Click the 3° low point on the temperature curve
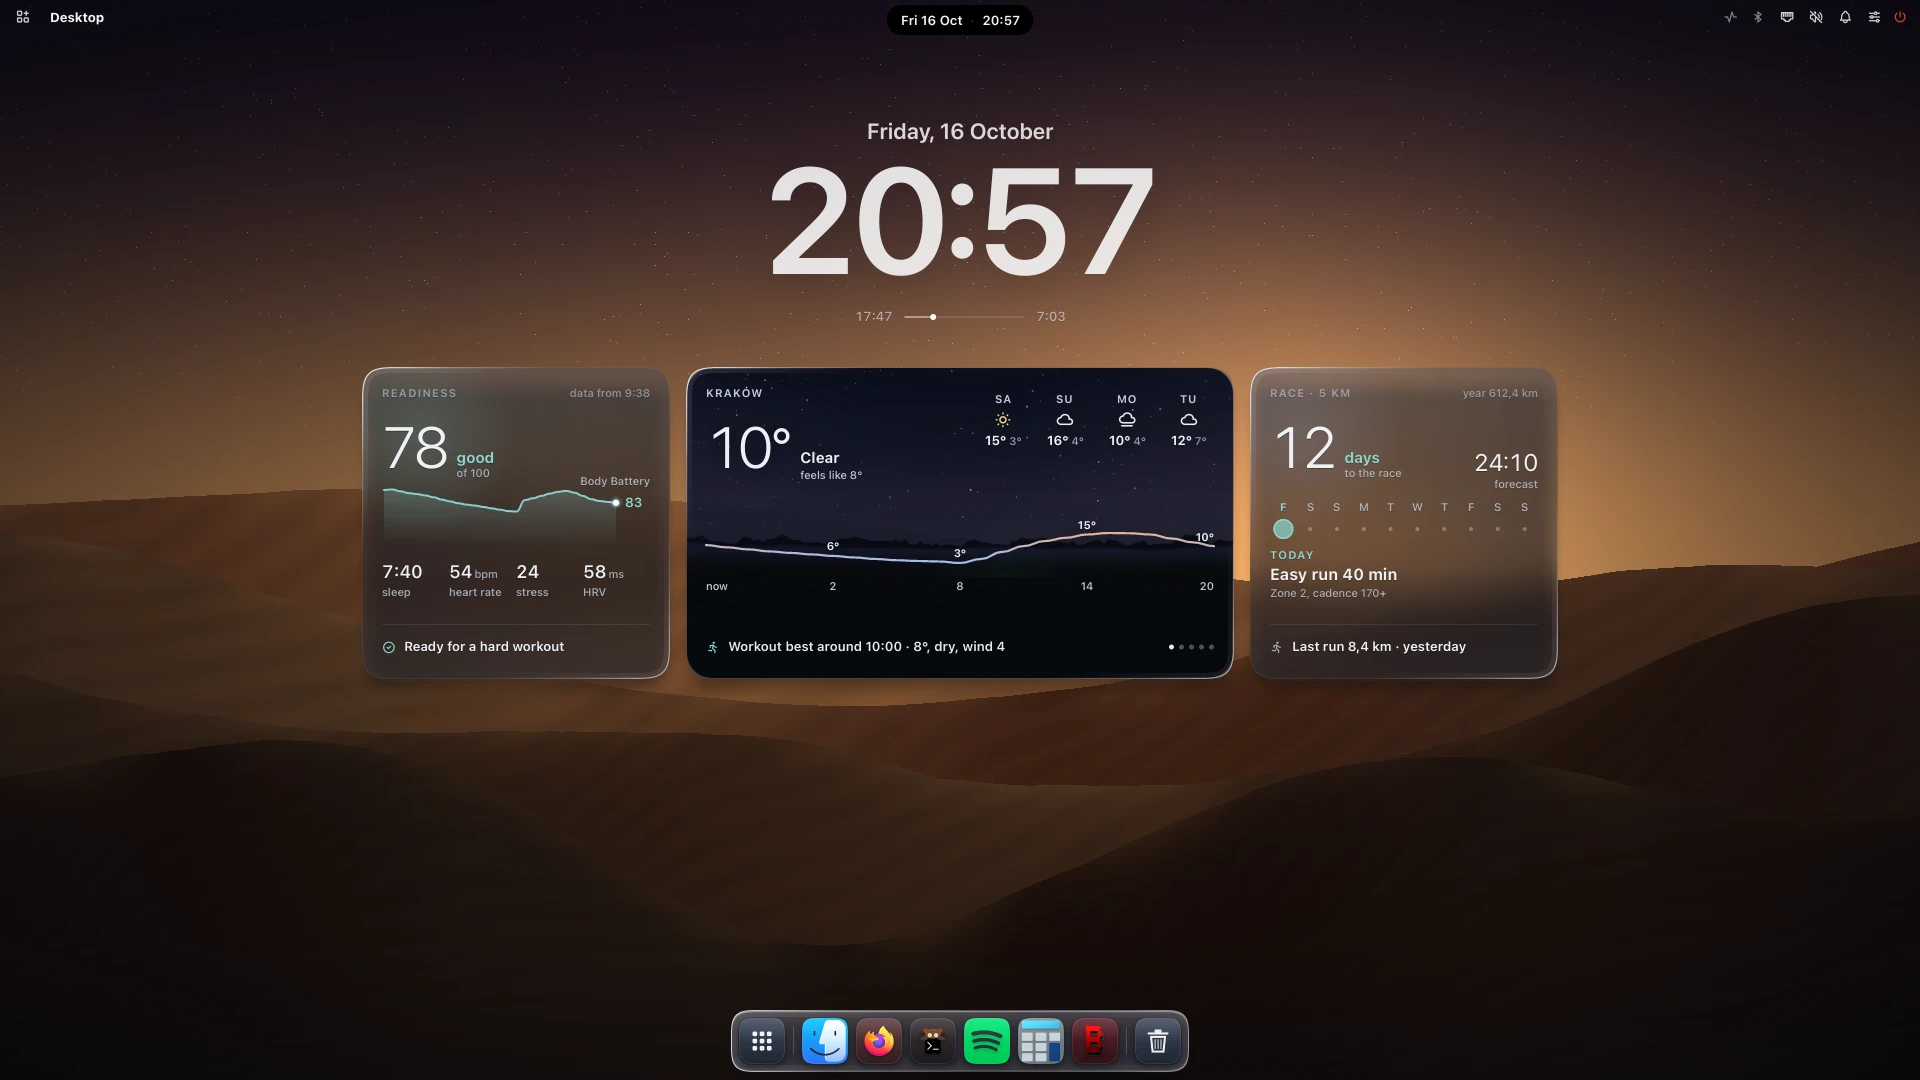1920x1080 pixels. [x=960, y=553]
